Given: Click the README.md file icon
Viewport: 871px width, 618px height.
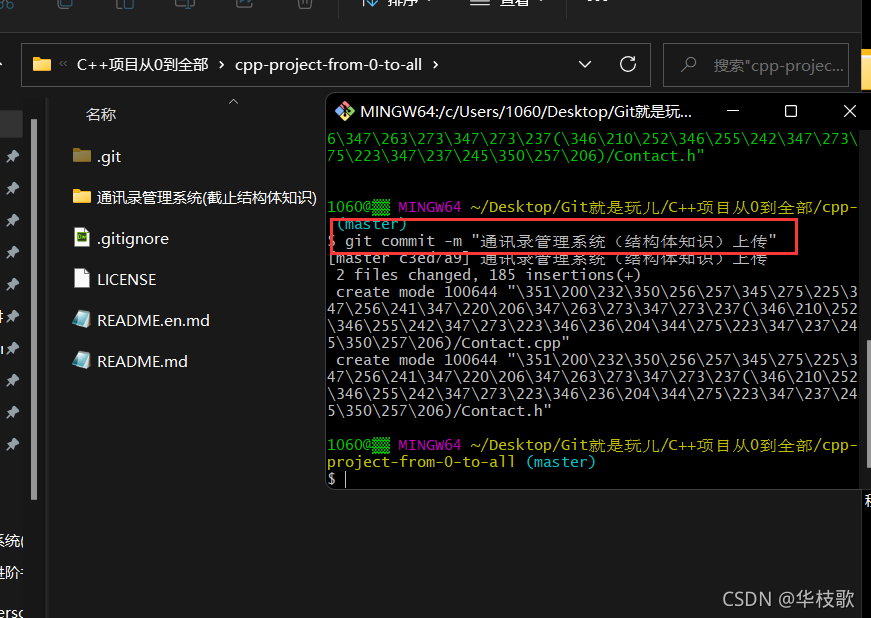Looking at the screenshot, I should 82,360.
